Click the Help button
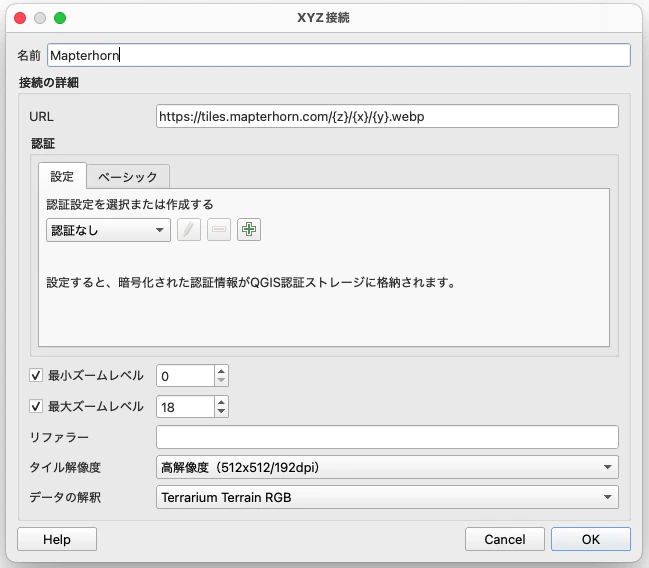 [x=57, y=539]
